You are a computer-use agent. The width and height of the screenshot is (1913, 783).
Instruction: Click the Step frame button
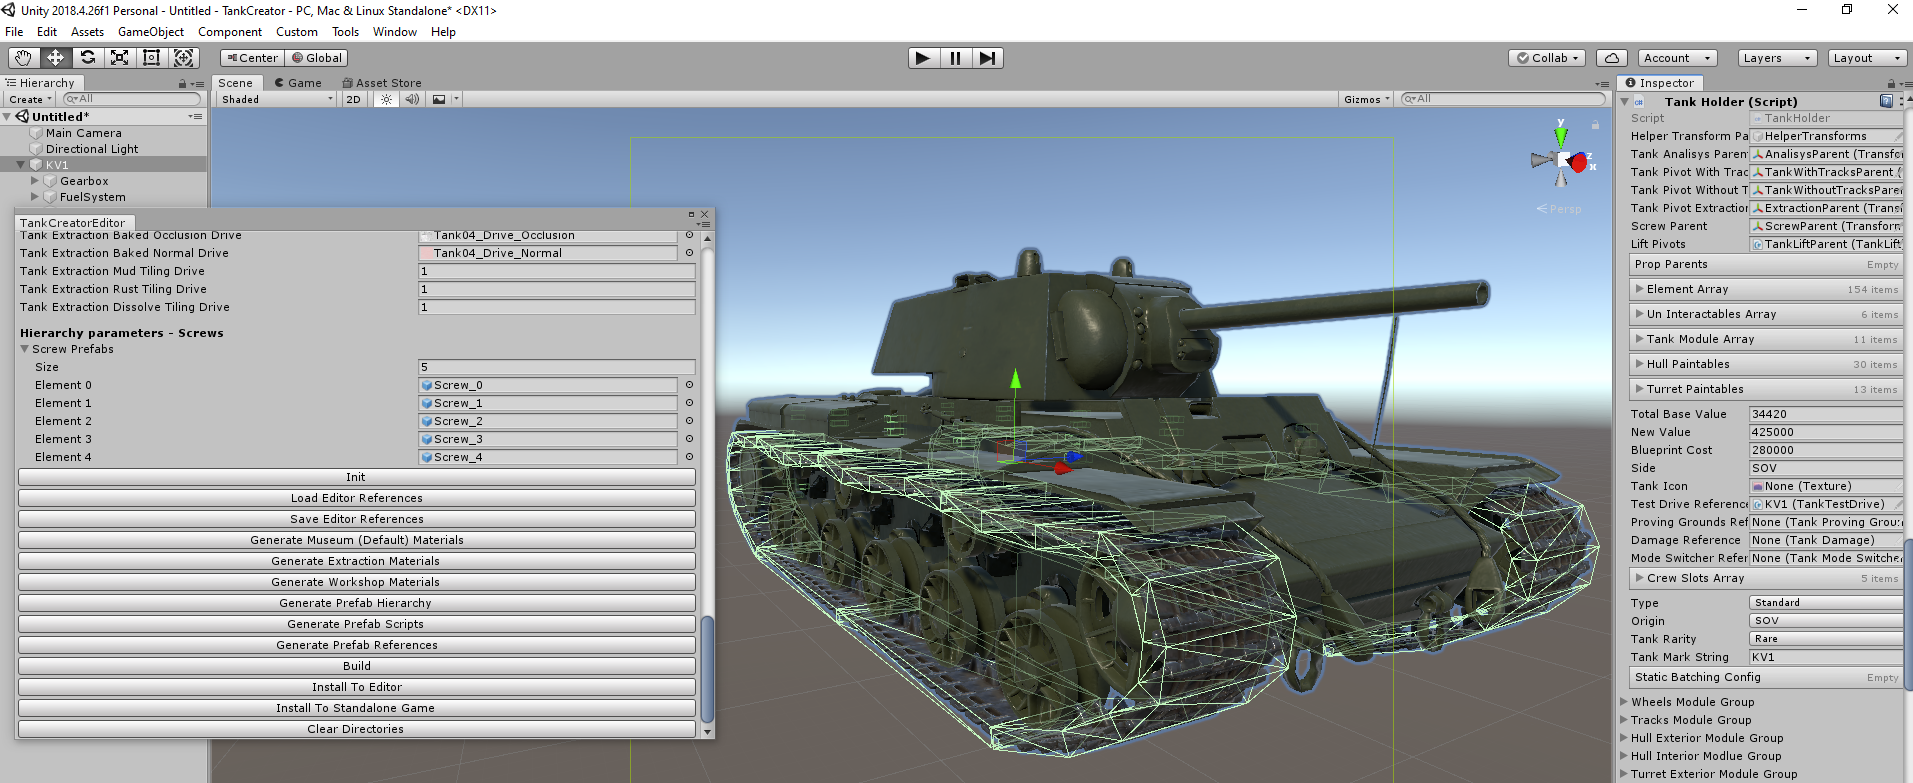point(987,58)
